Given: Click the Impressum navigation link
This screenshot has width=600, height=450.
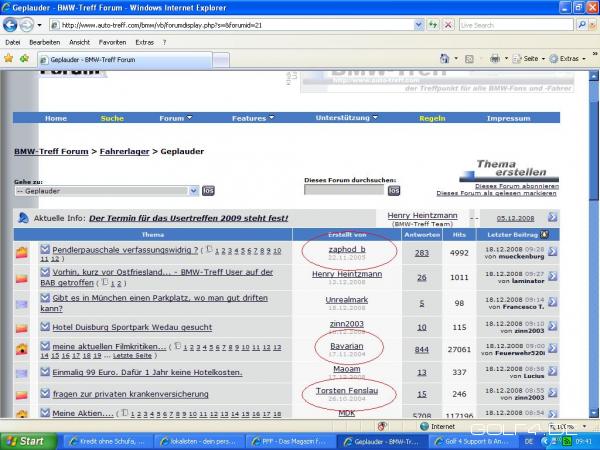Looking at the screenshot, I should 509,118.
